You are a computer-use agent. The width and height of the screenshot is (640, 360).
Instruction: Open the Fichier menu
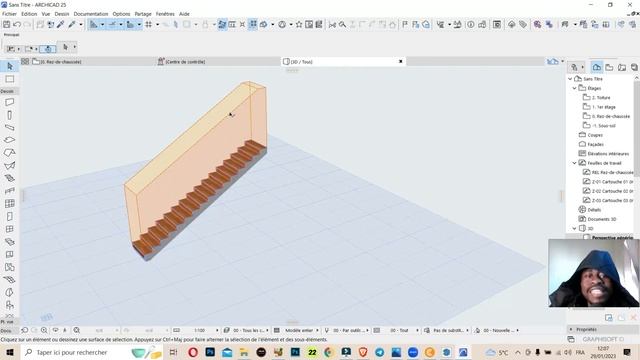[x=9, y=14]
